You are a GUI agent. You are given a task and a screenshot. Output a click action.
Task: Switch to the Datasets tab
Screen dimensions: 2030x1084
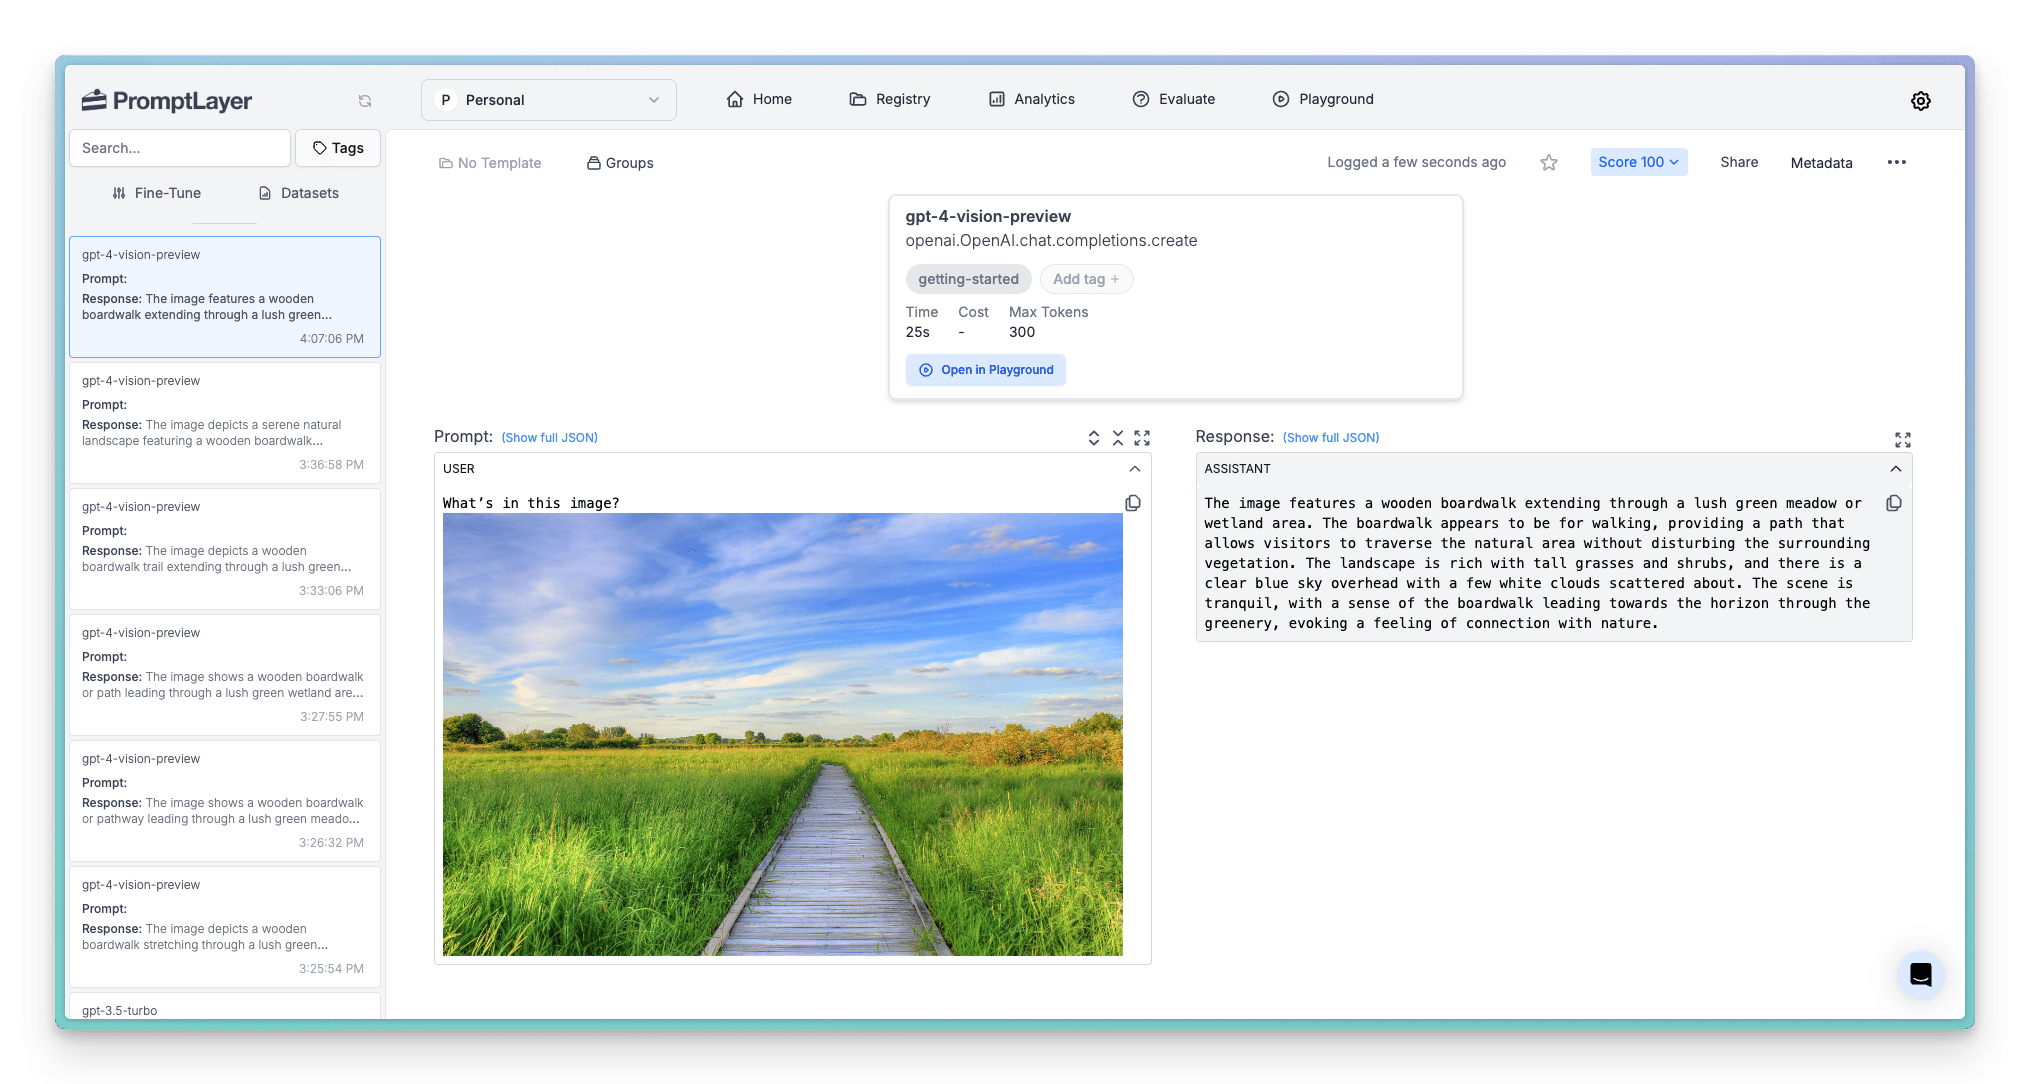point(299,193)
